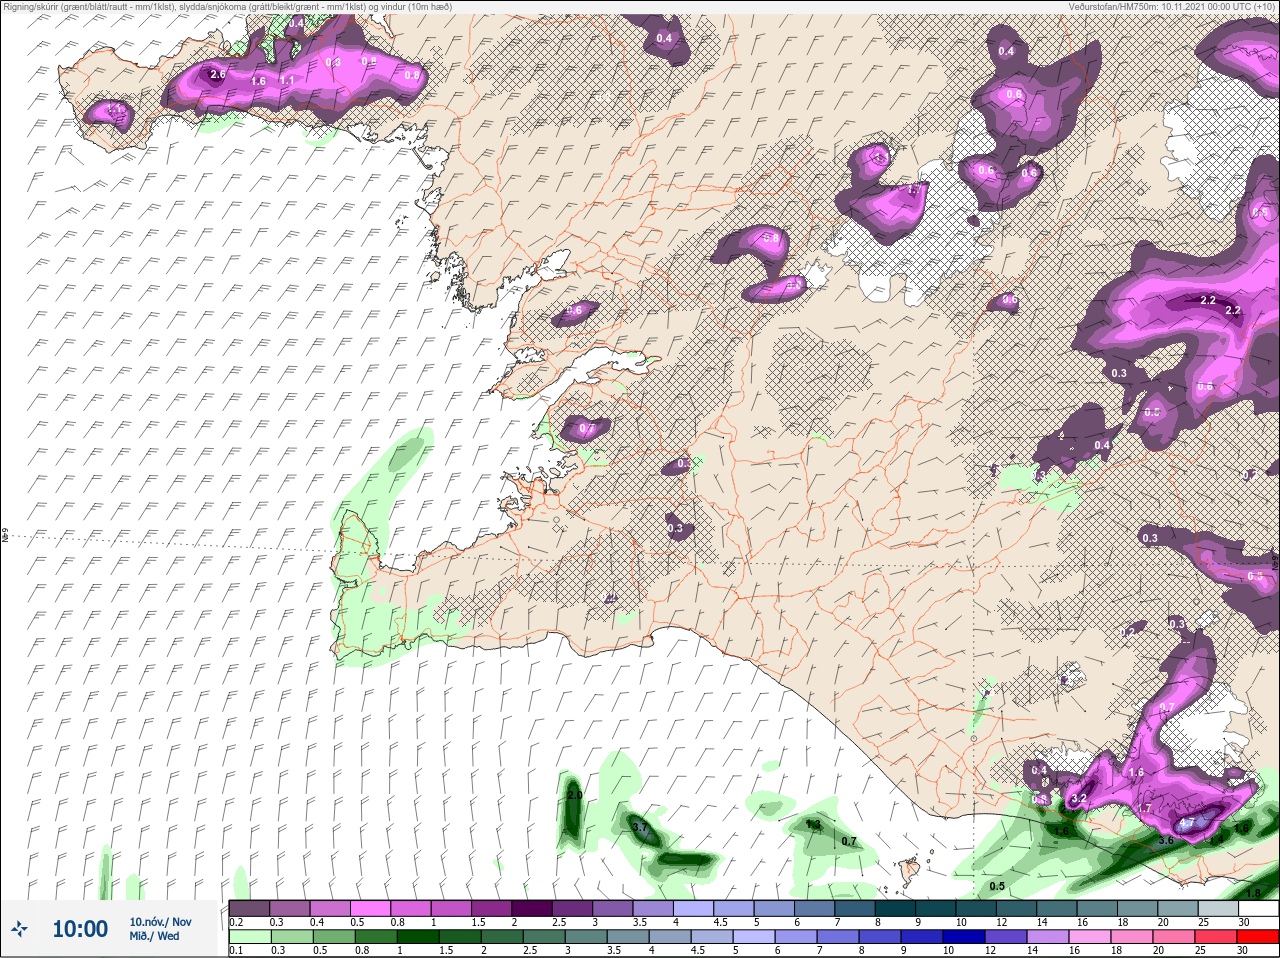
Task: Click the 3.7 rain value offshore south
Action: tap(641, 828)
